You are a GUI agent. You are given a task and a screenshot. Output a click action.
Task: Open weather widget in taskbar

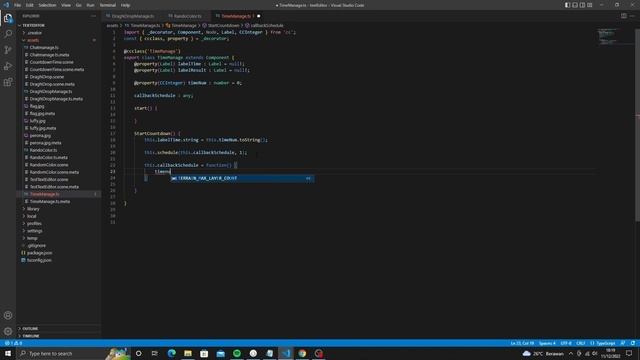543,353
